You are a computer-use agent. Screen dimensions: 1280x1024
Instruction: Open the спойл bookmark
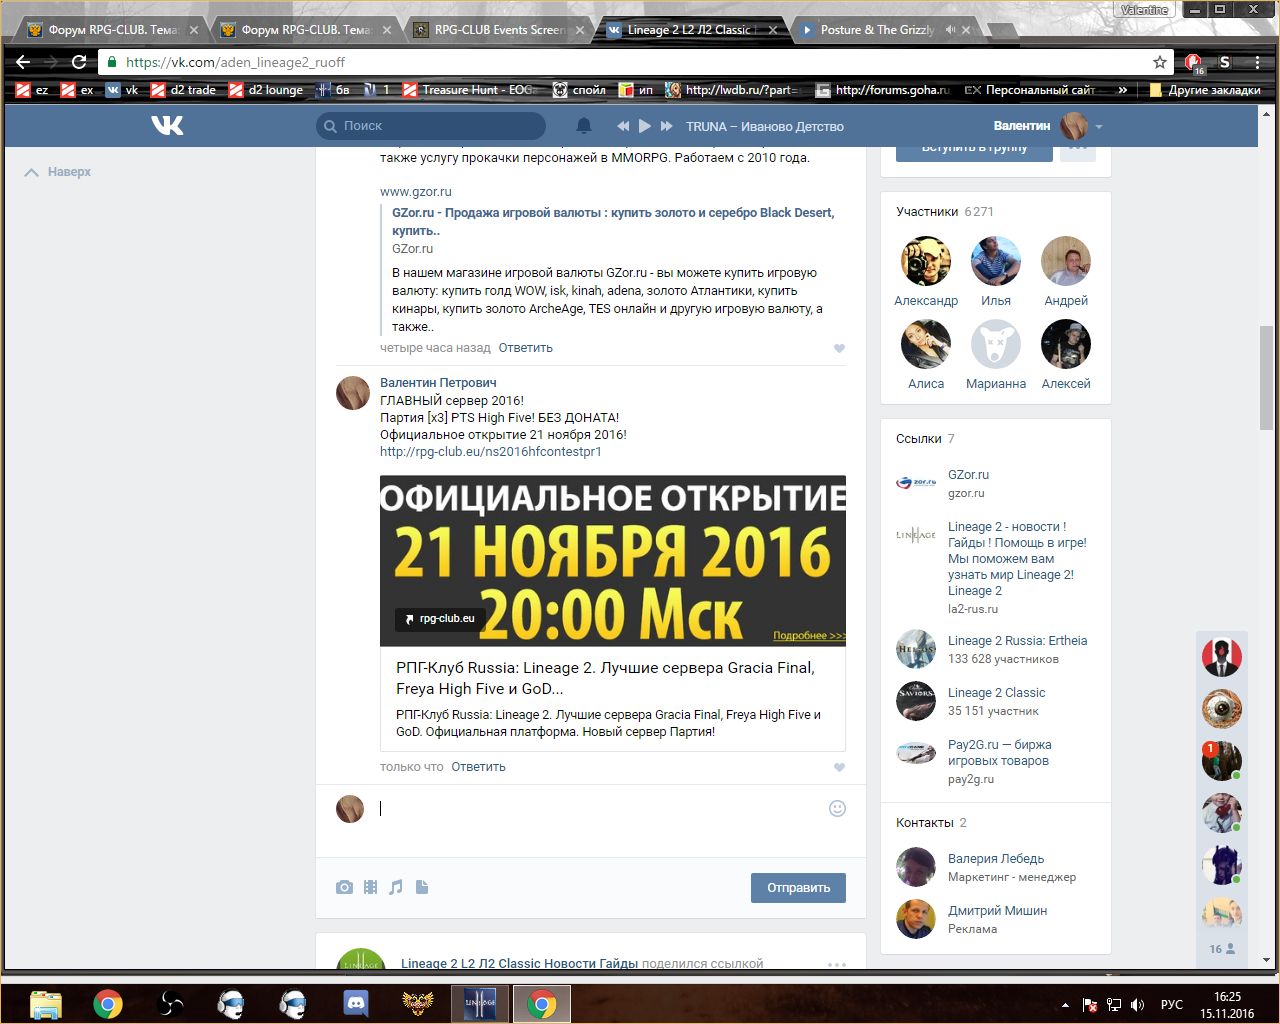click(579, 90)
